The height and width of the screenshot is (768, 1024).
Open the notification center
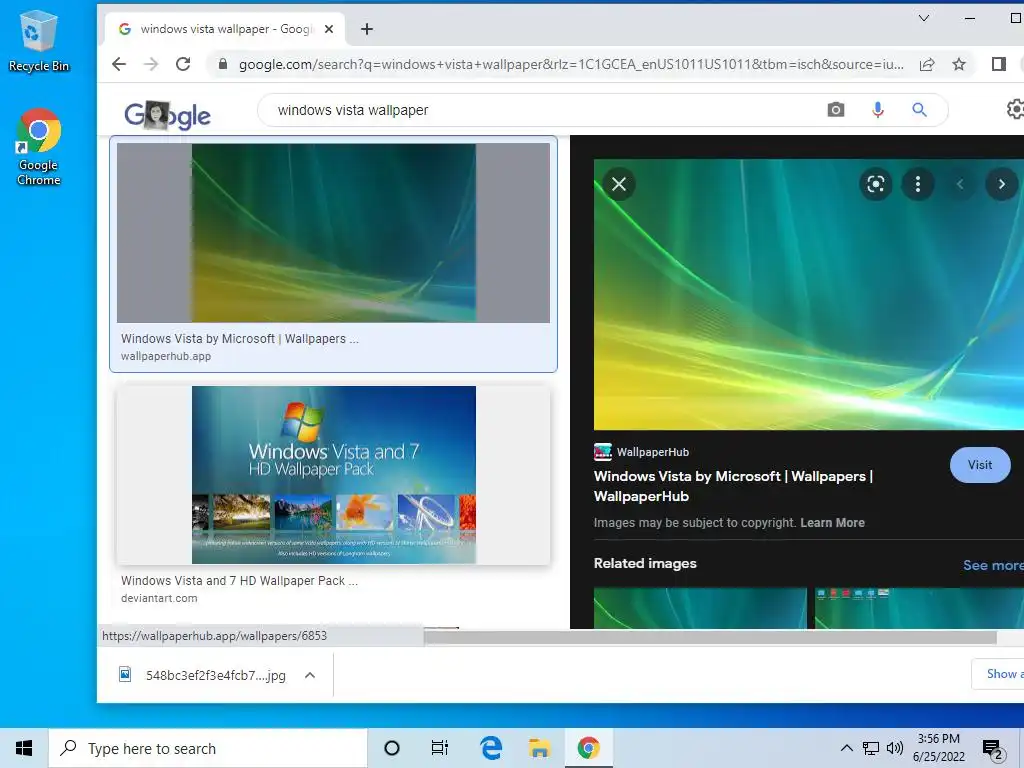993,749
